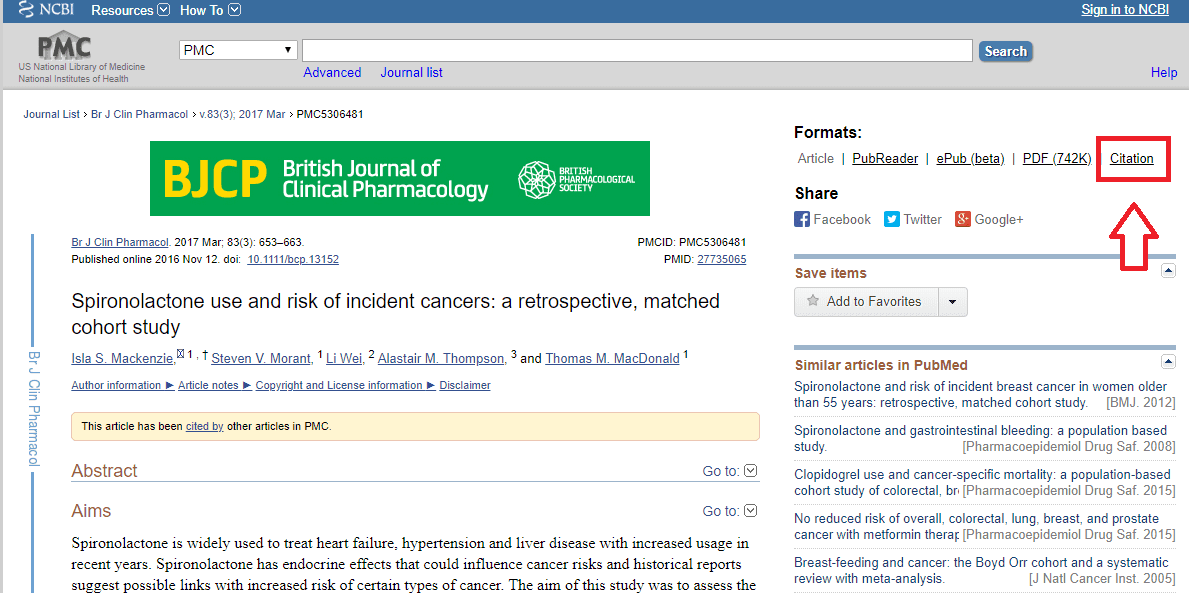
Task: Open metformin therapy cancer risk article
Action: click(977, 526)
